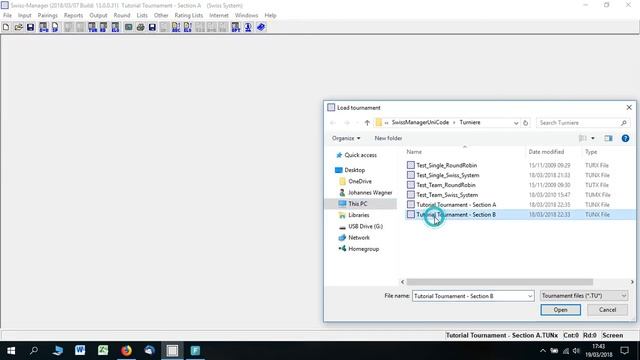This screenshot has width=640, height=360.
Task: Click the open-folder toolbar icon
Action: pyautogui.click(x=18, y=27)
